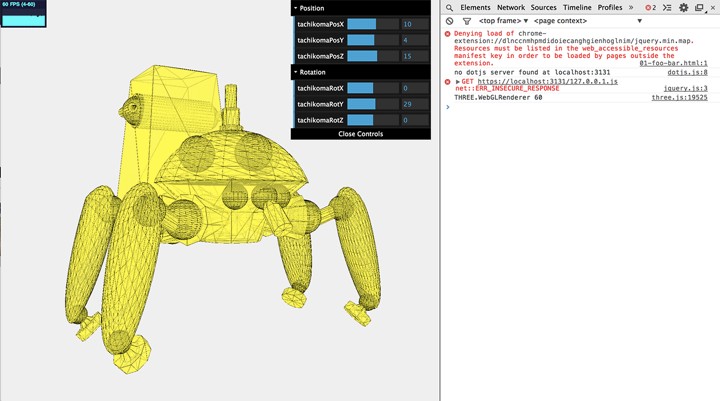Switch to the Network tab

[x=511, y=7]
